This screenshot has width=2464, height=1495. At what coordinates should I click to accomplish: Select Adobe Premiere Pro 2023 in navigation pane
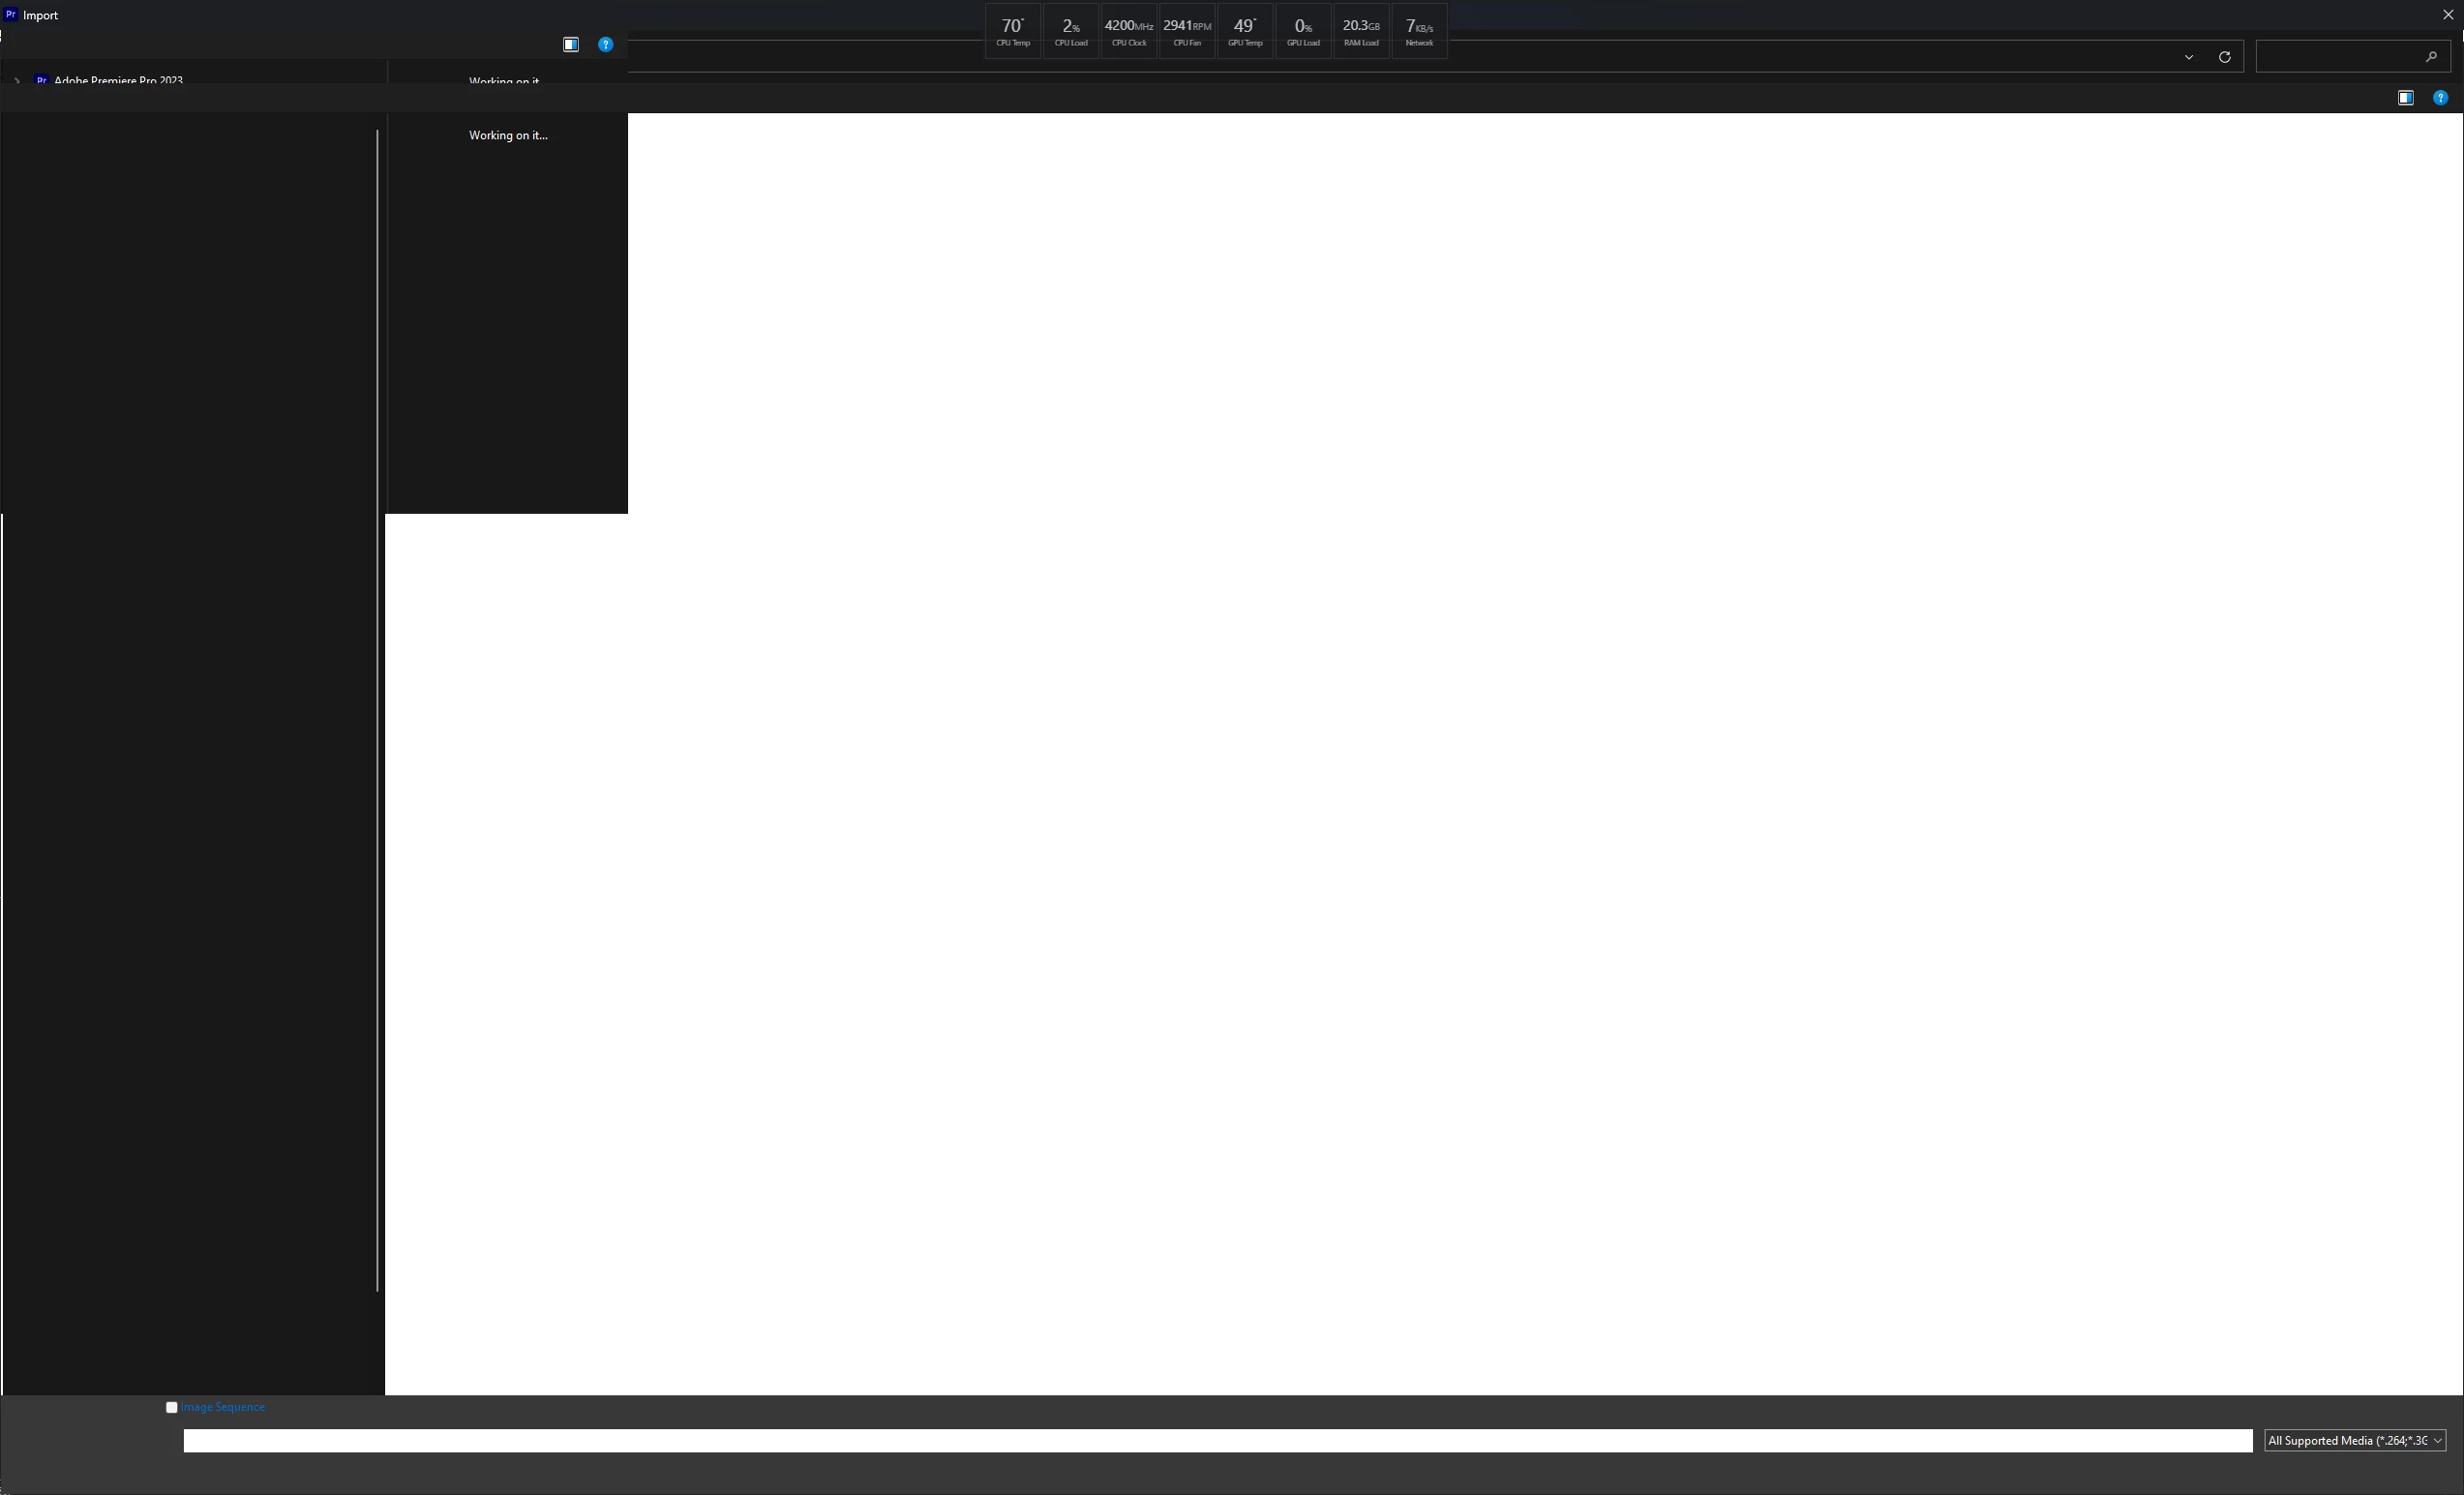click(118, 80)
